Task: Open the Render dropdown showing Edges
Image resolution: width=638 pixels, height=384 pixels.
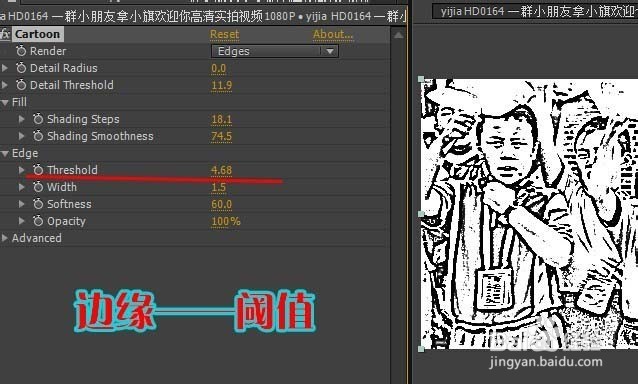Action: [x=275, y=51]
